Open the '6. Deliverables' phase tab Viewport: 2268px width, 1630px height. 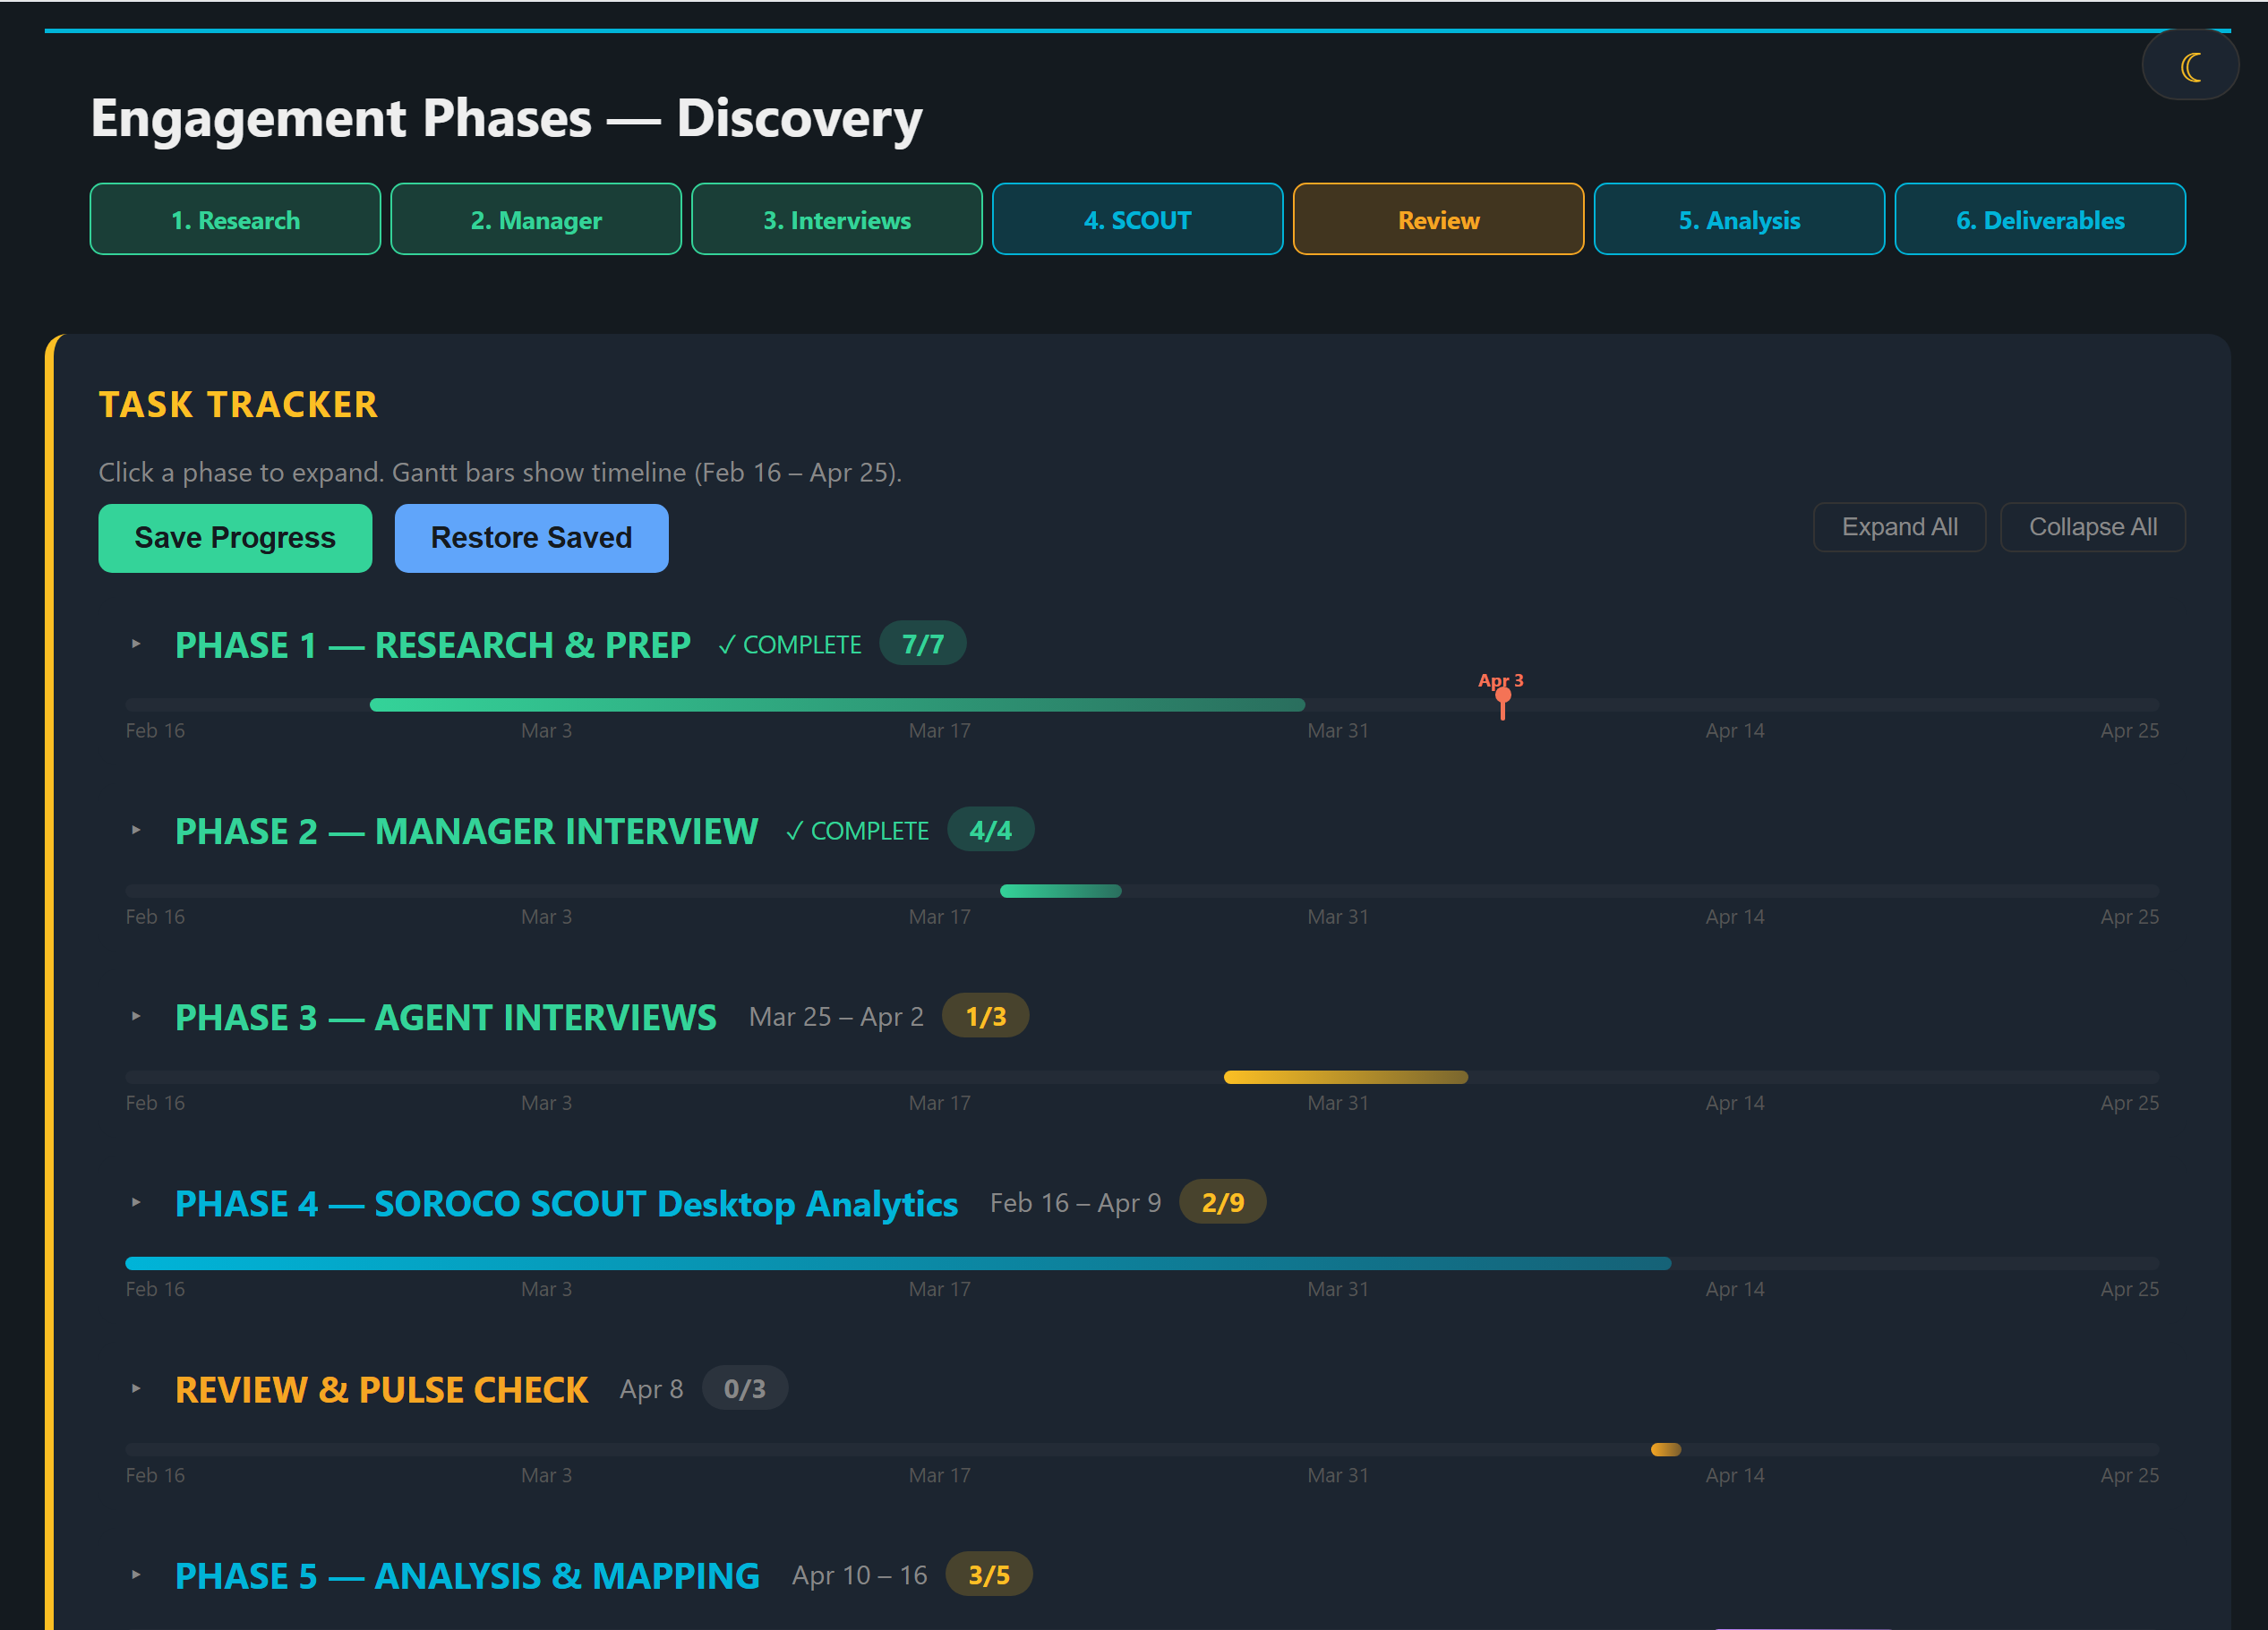tap(2040, 219)
